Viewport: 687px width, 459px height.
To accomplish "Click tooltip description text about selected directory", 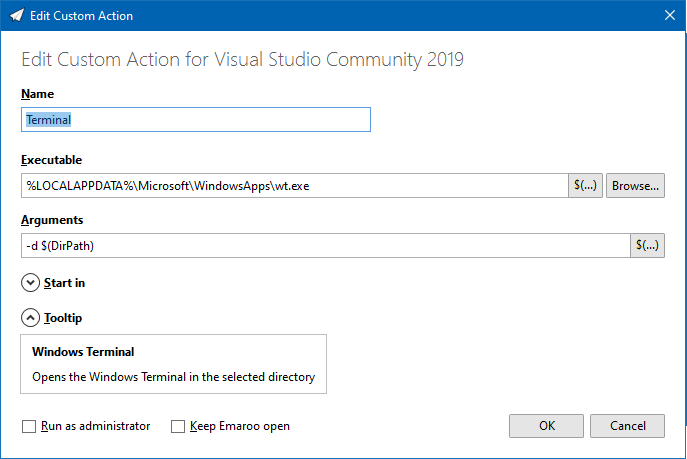I will coord(174,377).
